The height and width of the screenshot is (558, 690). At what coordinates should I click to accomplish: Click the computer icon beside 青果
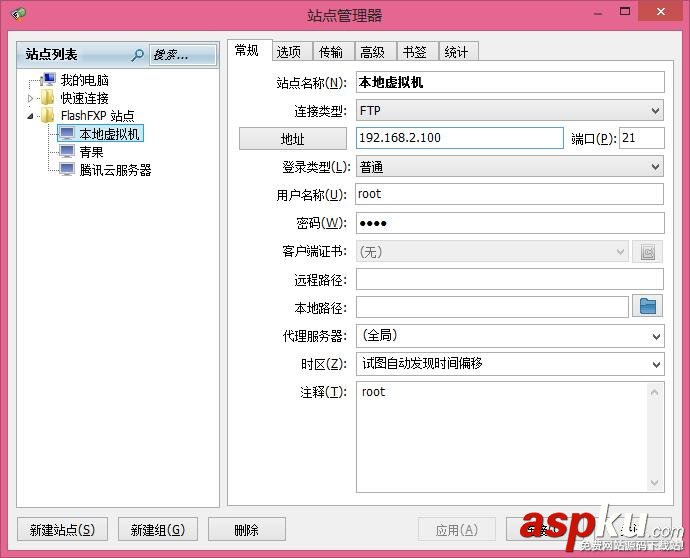pyautogui.click(x=67, y=151)
